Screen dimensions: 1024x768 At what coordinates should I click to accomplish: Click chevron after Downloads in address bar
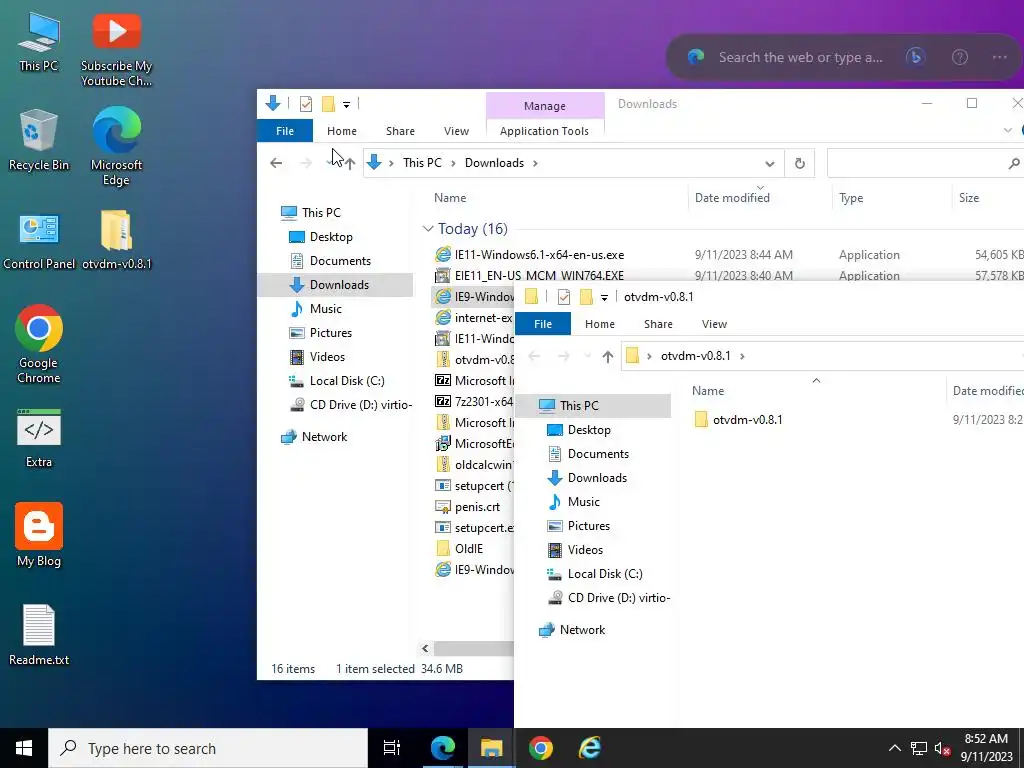(x=536, y=163)
